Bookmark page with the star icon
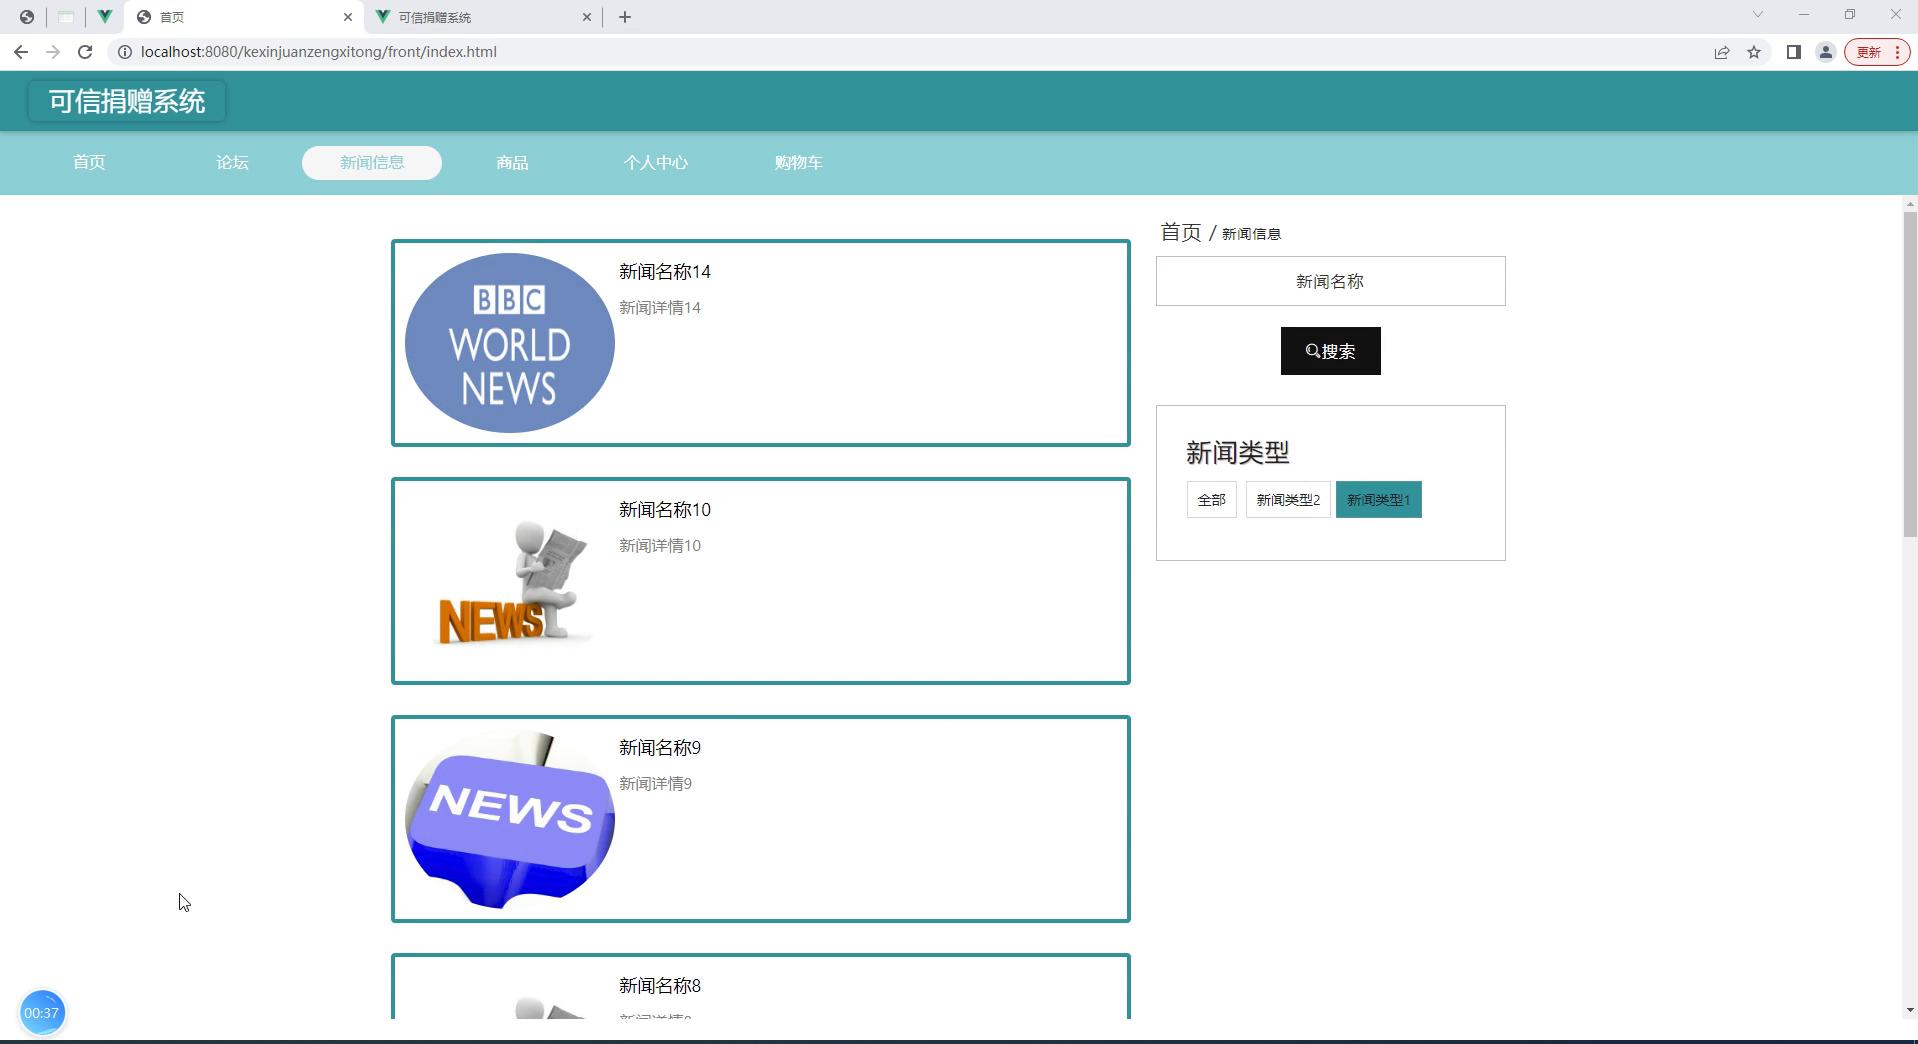 coord(1754,52)
